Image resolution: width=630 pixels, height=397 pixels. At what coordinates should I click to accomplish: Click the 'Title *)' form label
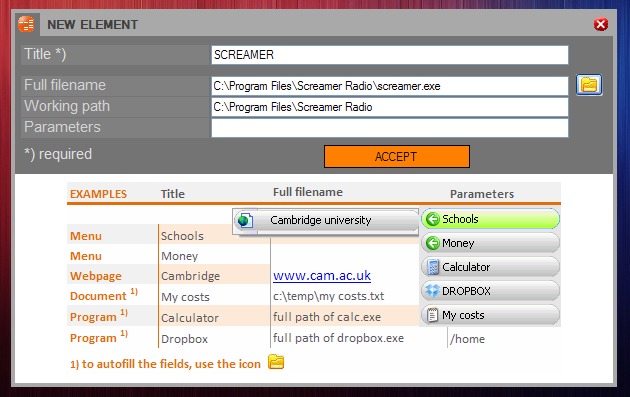pos(45,54)
